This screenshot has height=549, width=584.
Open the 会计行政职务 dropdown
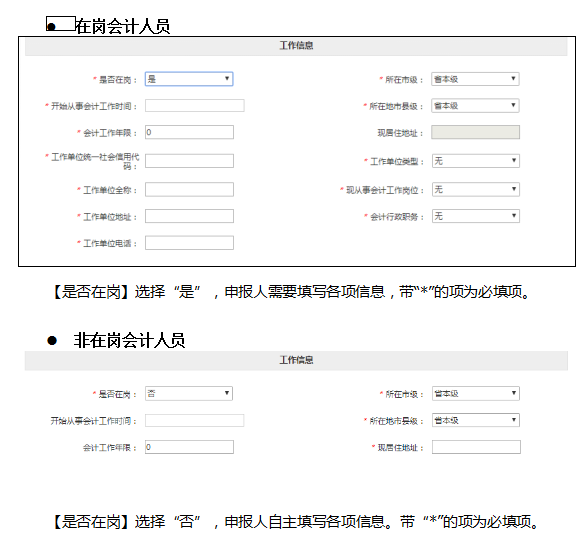pos(476,216)
